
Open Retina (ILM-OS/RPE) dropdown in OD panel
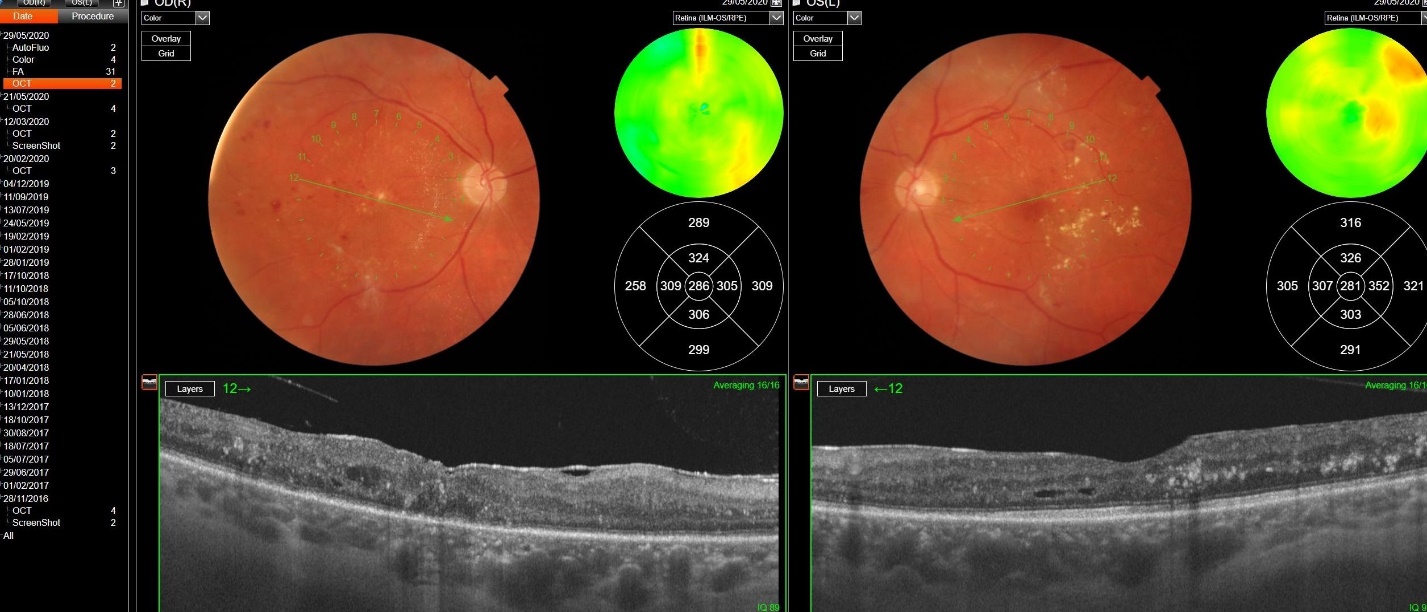pyautogui.click(x=728, y=18)
